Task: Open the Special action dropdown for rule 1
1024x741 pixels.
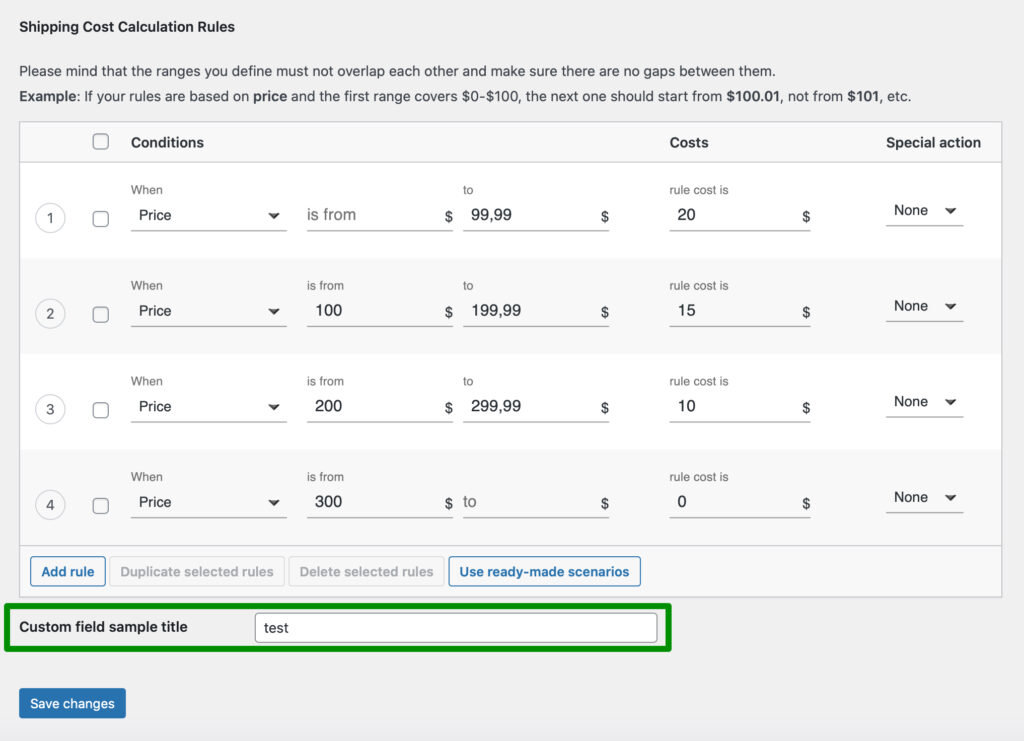Action: pos(922,210)
